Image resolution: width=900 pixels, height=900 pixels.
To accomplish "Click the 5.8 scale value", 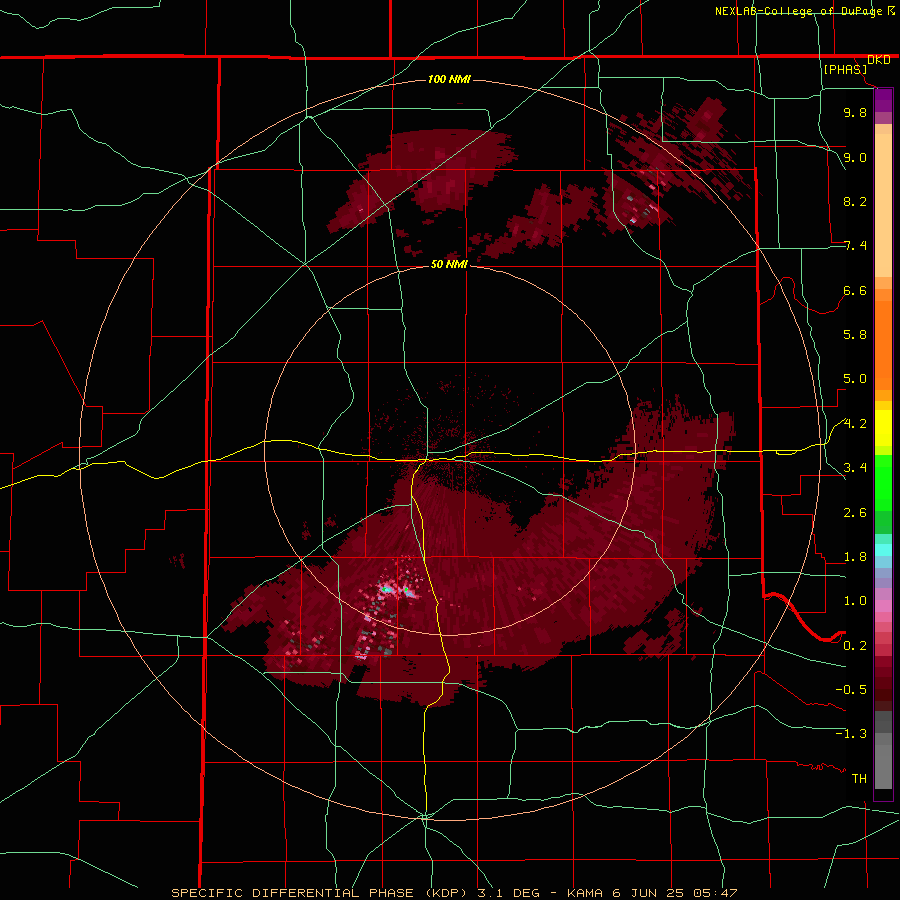I will click(855, 335).
